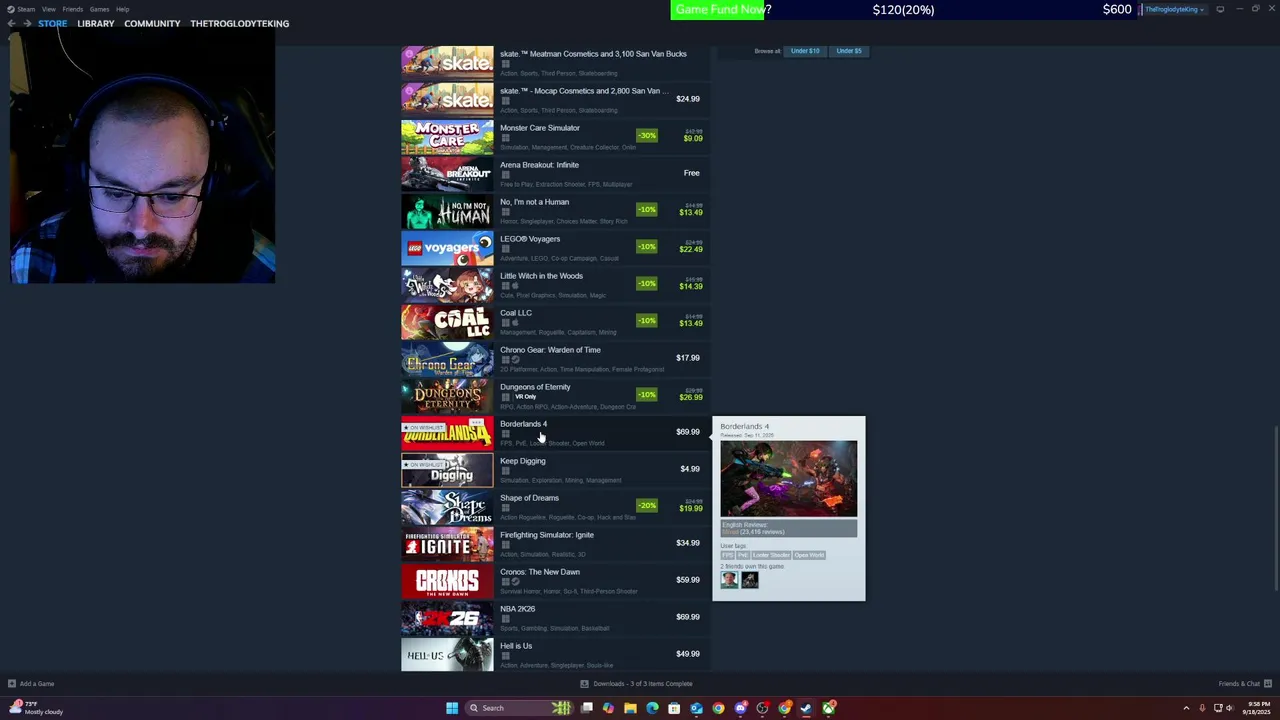Screen dimensions: 1280x720
Task: Open File Explorer from taskbar
Action: point(630,708)
